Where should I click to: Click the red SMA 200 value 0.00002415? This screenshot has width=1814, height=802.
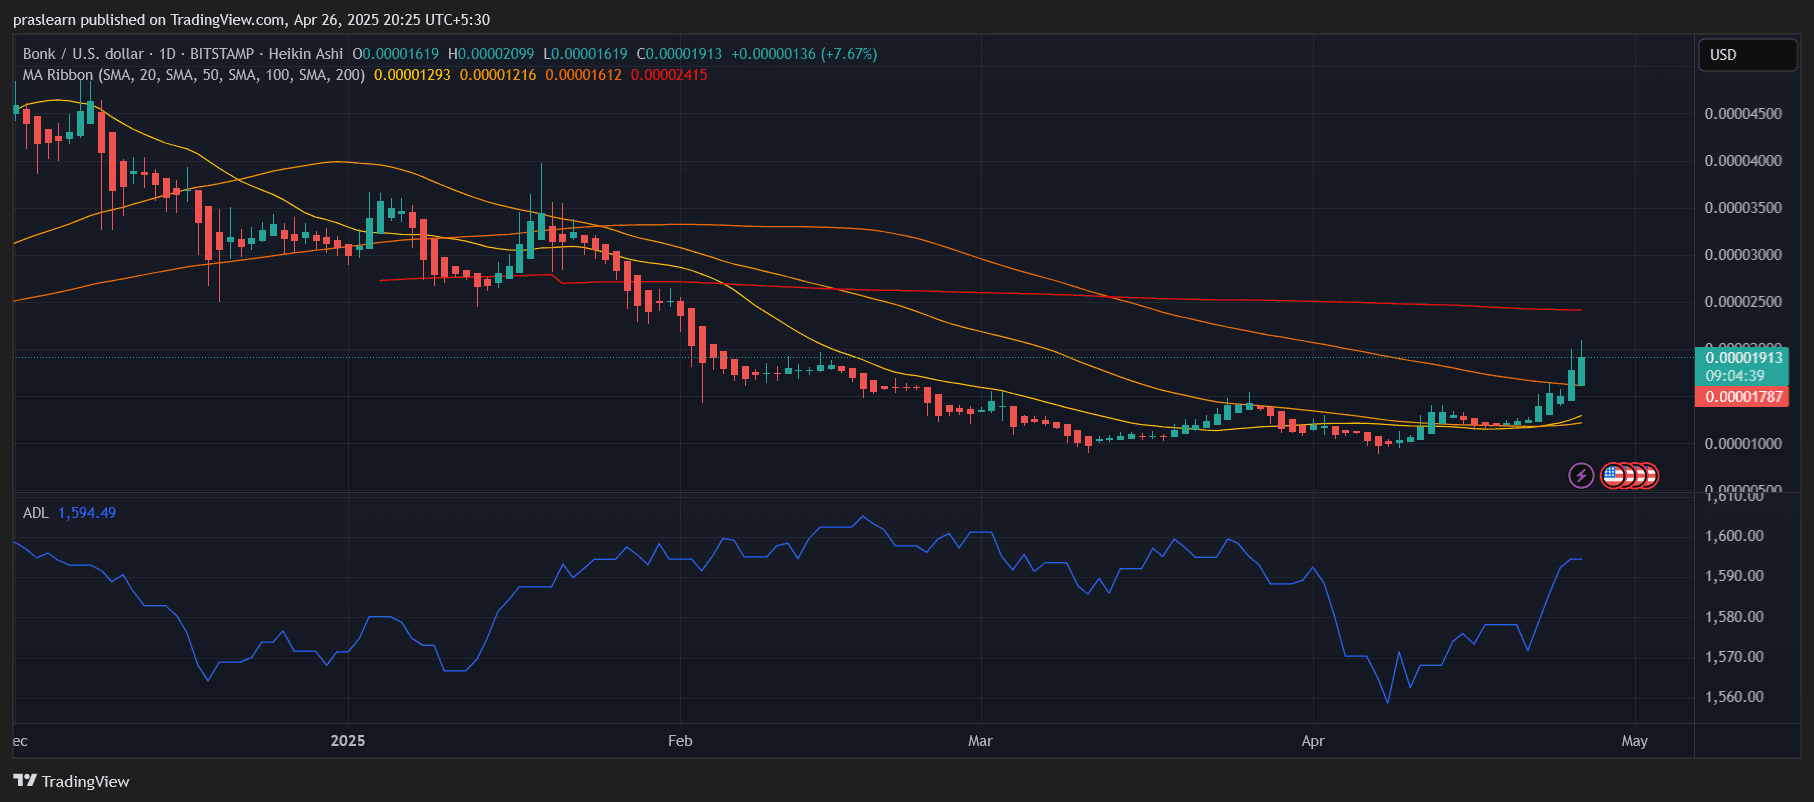[669, 75]
